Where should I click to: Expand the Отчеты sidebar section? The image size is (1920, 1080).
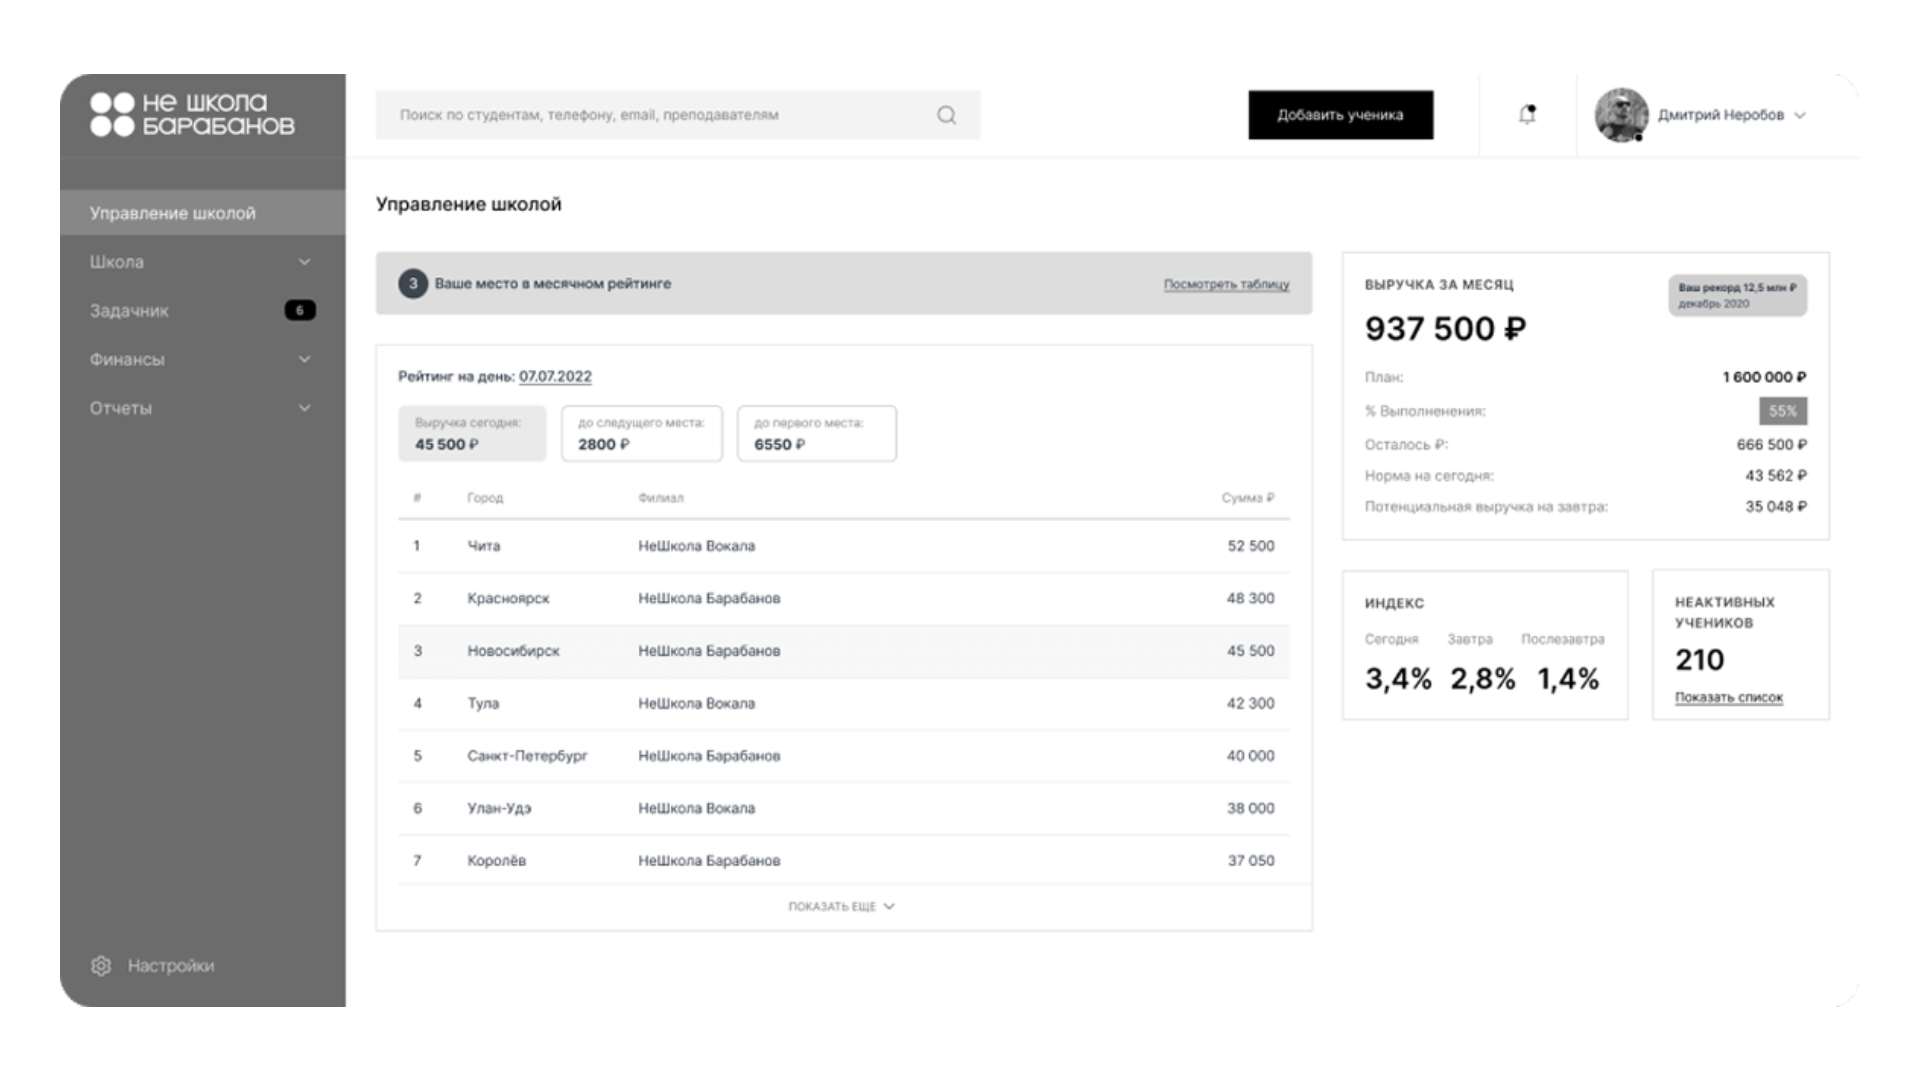pos(304,408)
